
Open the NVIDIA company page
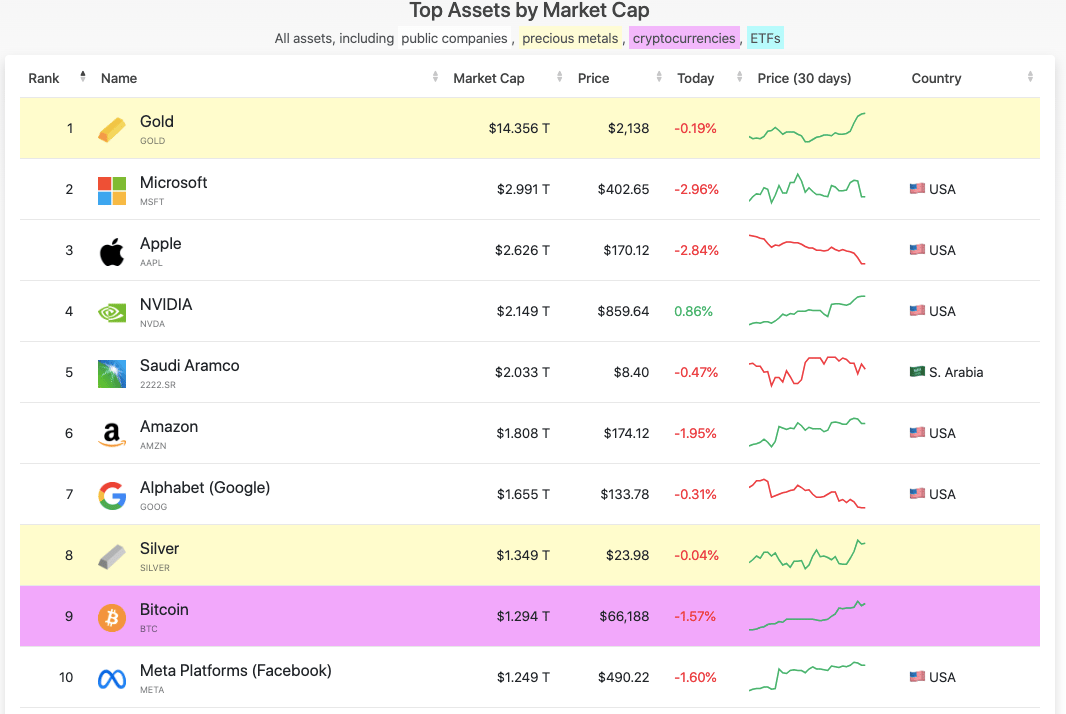166,305
